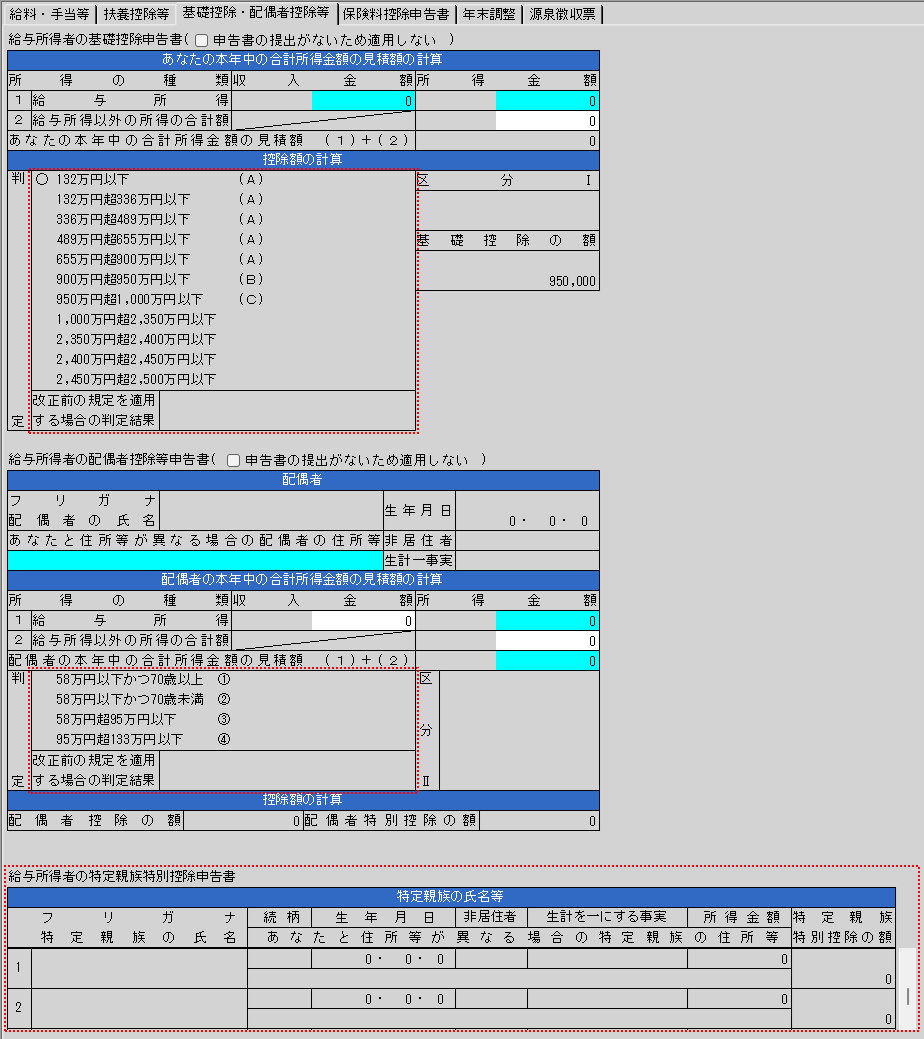Click the 配偶者の氏名 name field
This screenshot has height=1039, width=924.
(x=271, y=510)
